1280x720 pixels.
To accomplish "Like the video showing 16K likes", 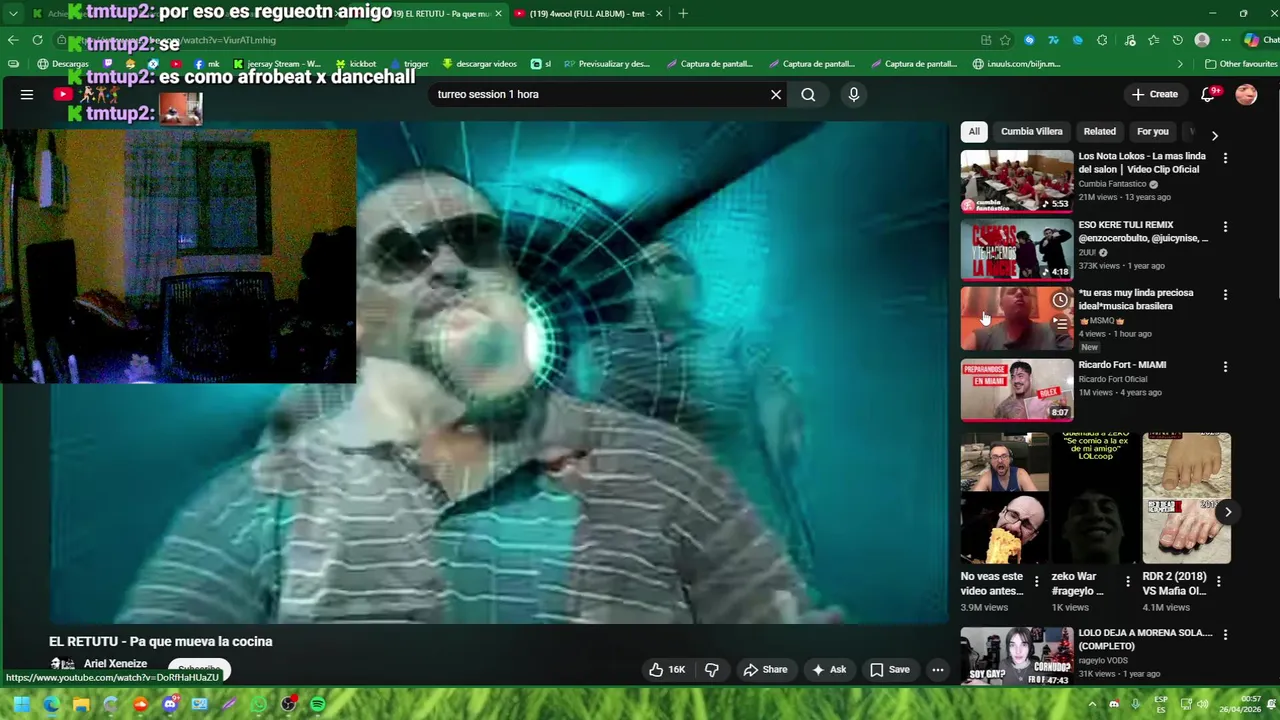I will coord(667,670).
